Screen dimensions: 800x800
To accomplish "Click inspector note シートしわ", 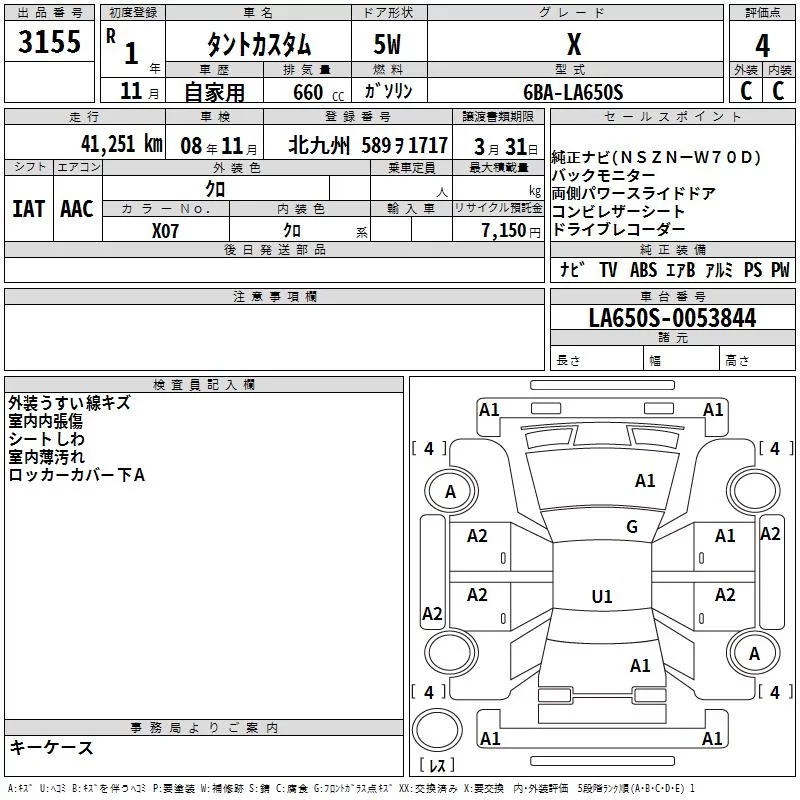I will [46, 439].
